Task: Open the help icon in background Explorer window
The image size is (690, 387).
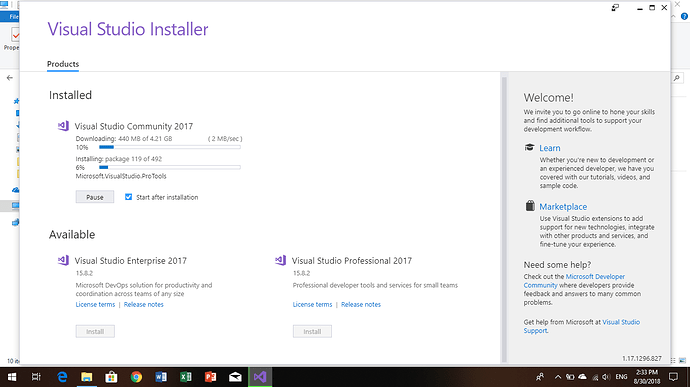Action: click(x=684, y=17)
